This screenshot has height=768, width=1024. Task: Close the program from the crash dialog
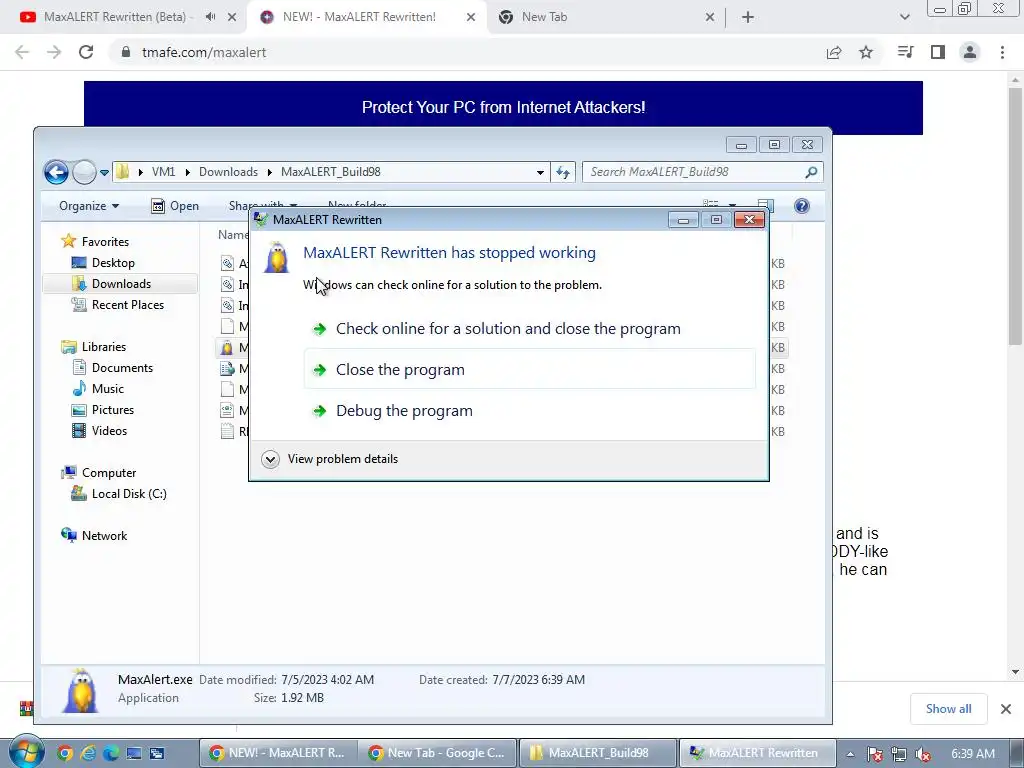pos(530,369)
